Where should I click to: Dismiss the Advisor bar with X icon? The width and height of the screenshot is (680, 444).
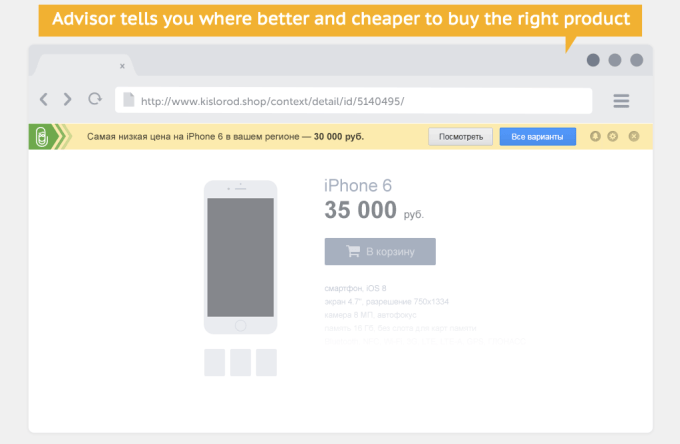pyautogui.click(x=634, y=136)
